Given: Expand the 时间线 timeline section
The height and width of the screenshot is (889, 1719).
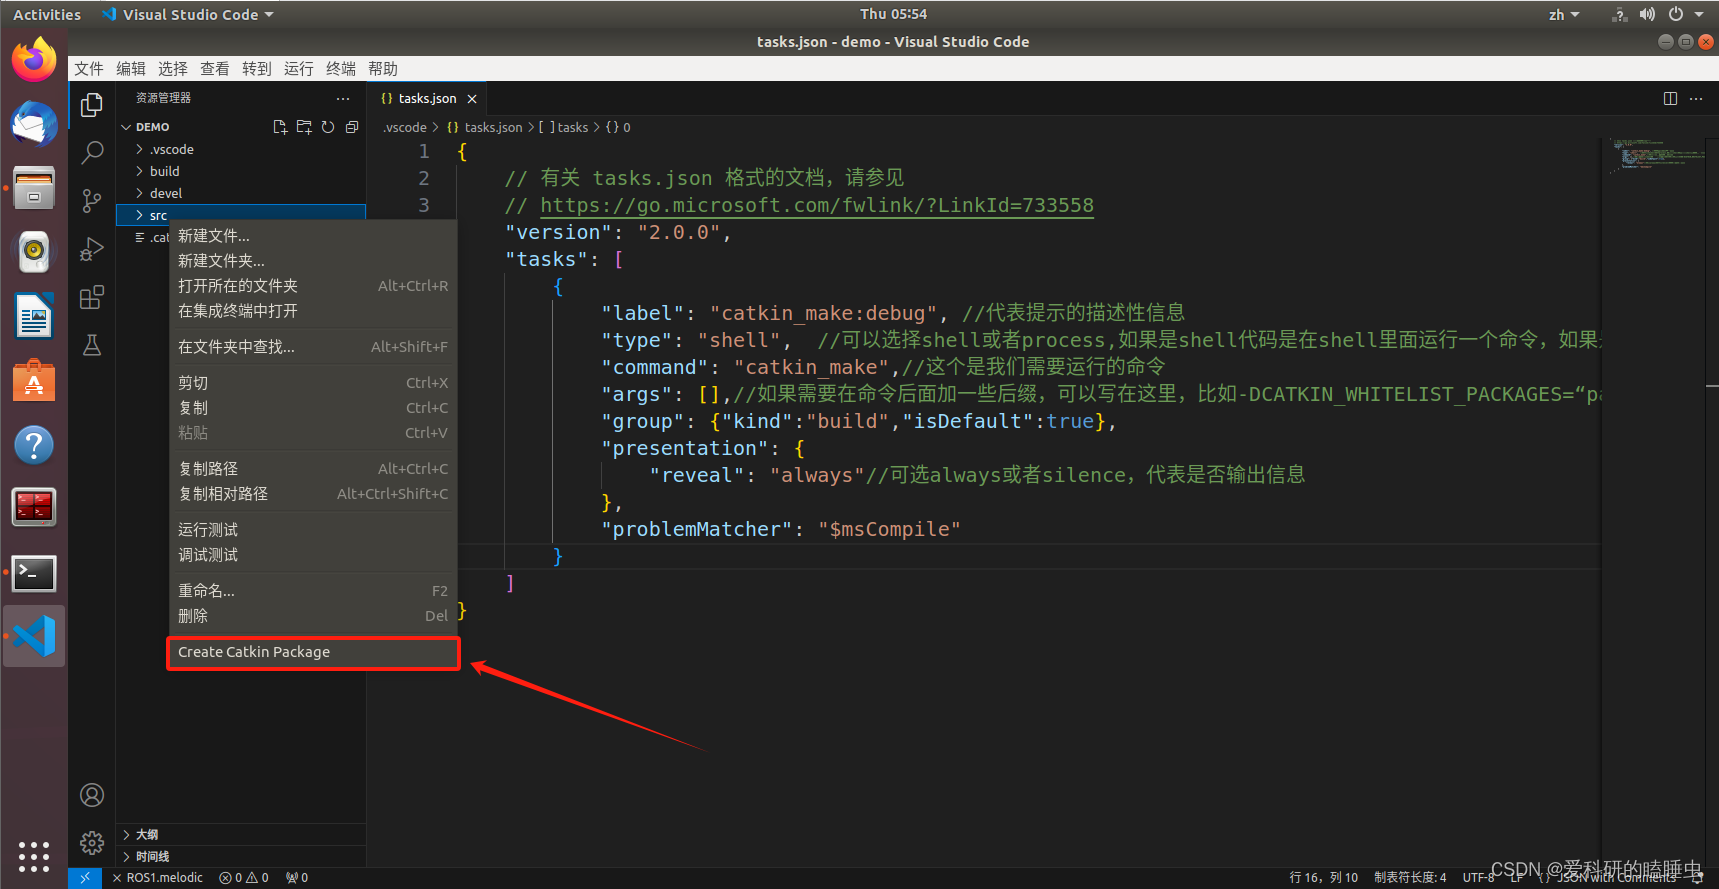Looking at the screenshot, I should point(240,856).
